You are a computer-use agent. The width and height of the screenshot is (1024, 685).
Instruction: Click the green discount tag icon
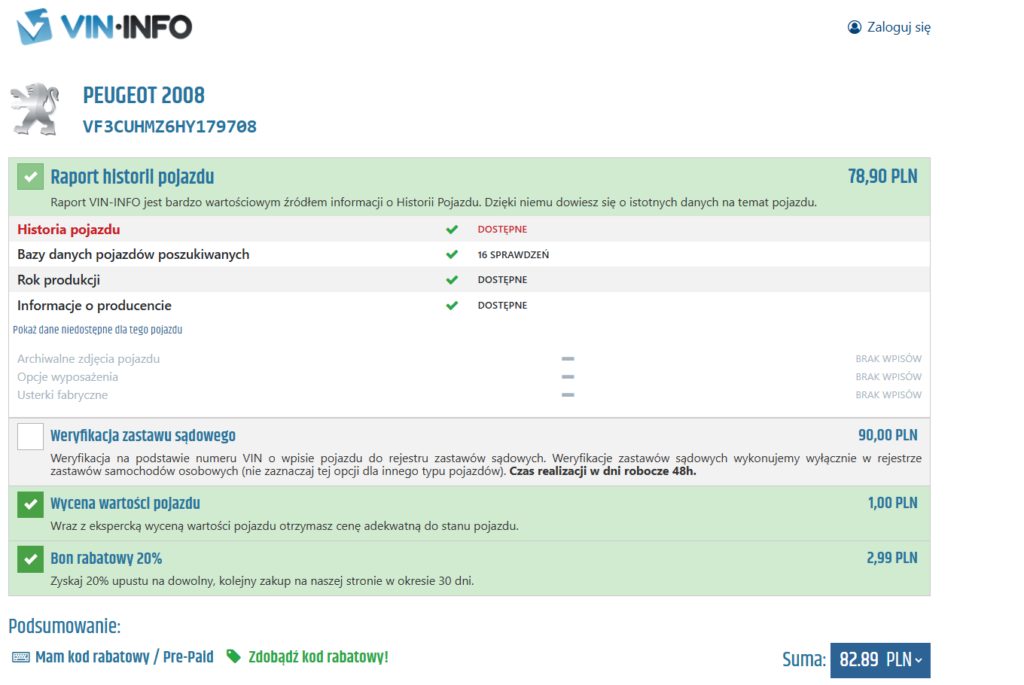pyautogui.click(x=233, y=657)
